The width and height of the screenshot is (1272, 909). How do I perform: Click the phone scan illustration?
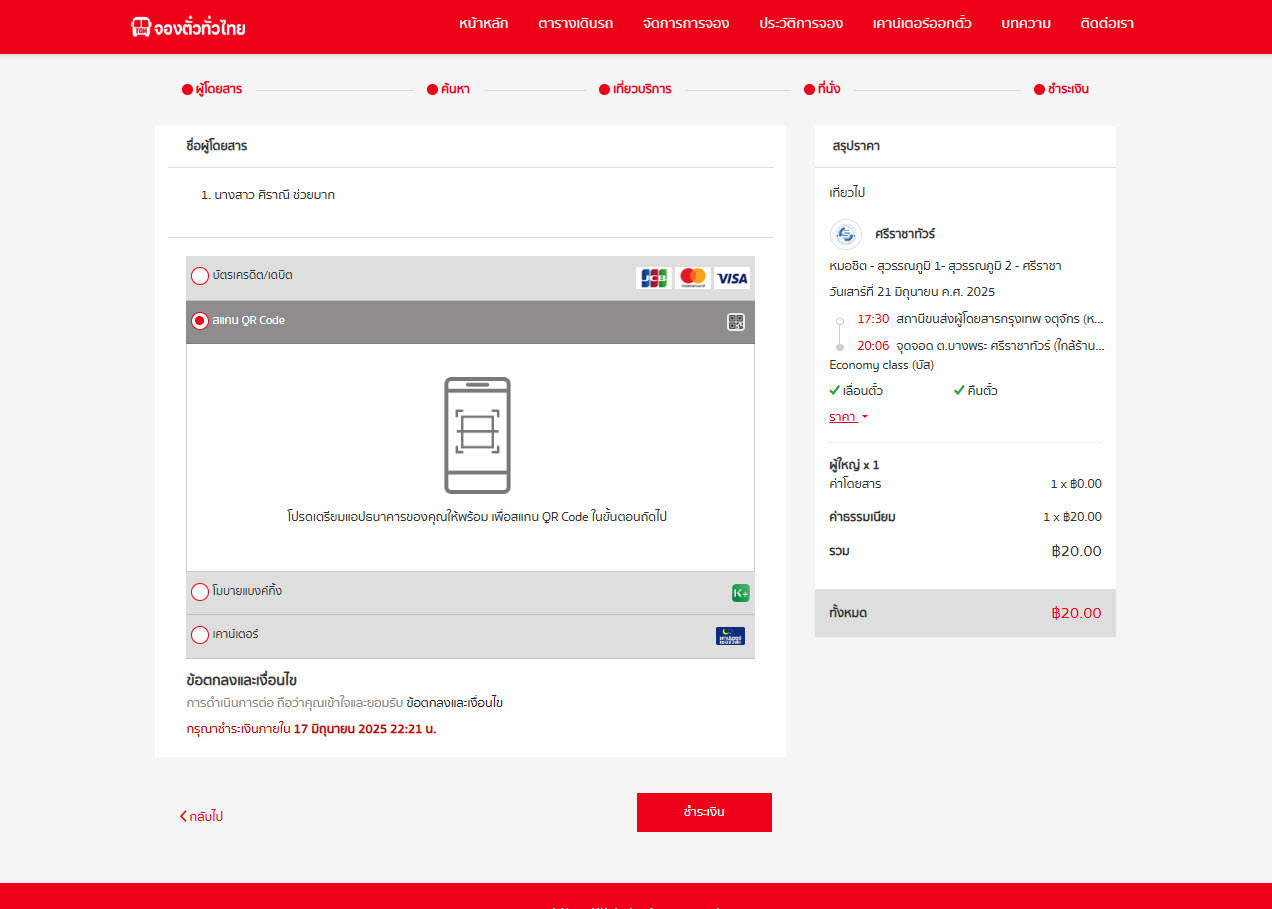pos(477,435)
